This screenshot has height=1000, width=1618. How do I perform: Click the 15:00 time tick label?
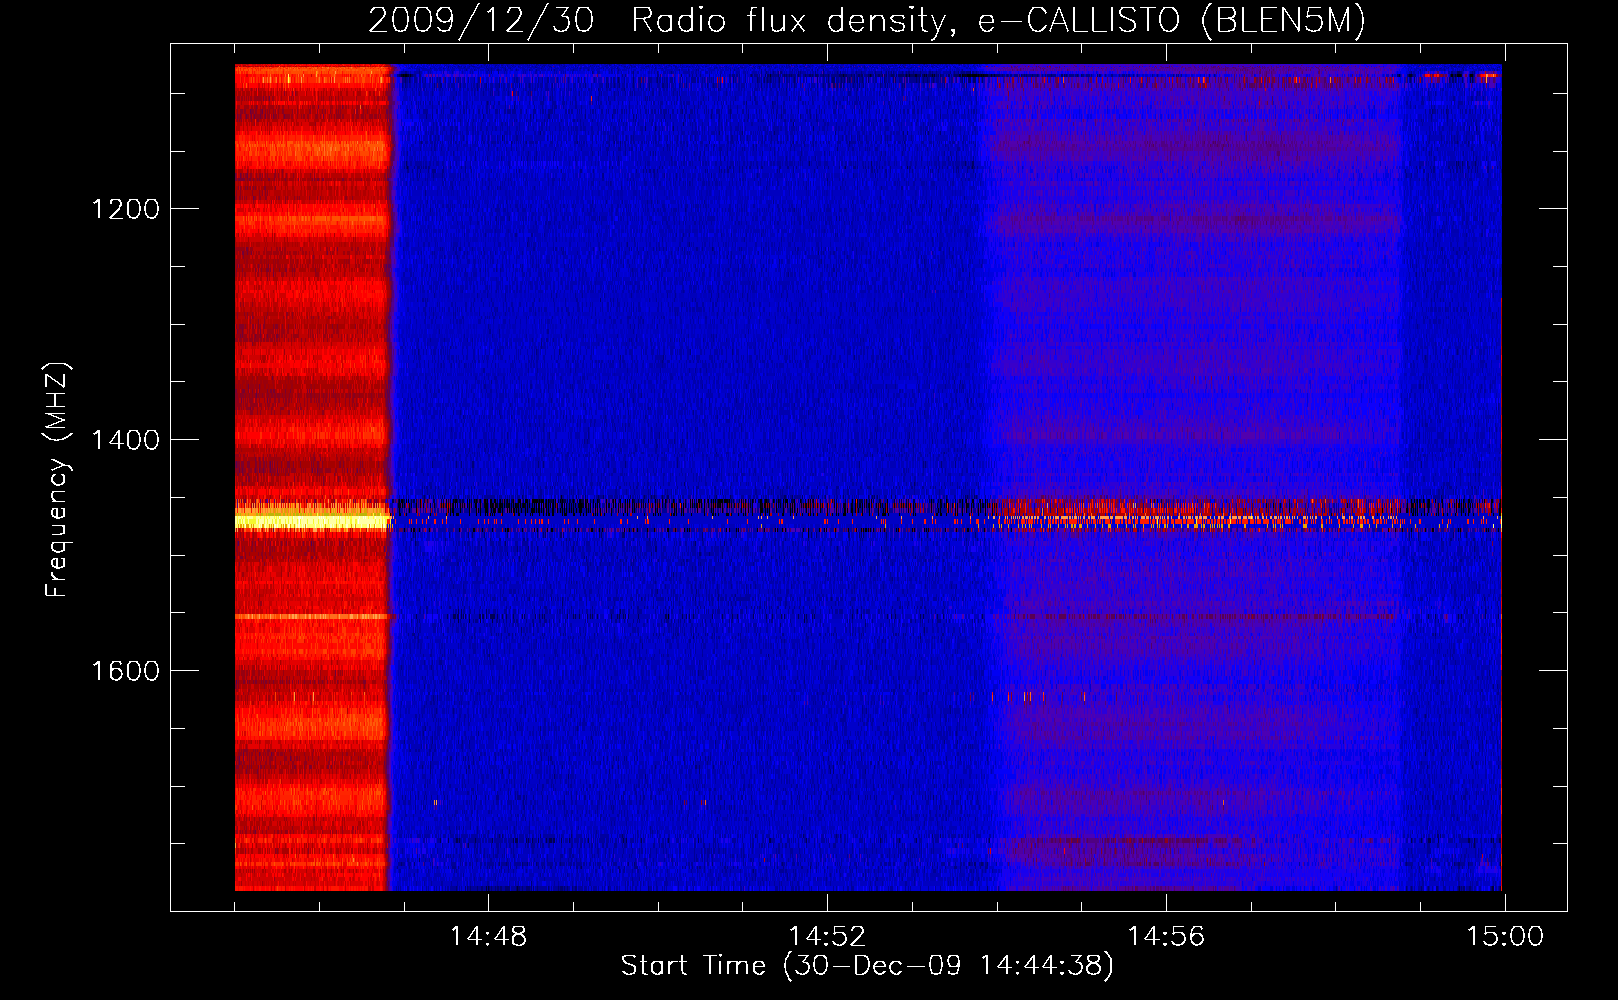1505,937
